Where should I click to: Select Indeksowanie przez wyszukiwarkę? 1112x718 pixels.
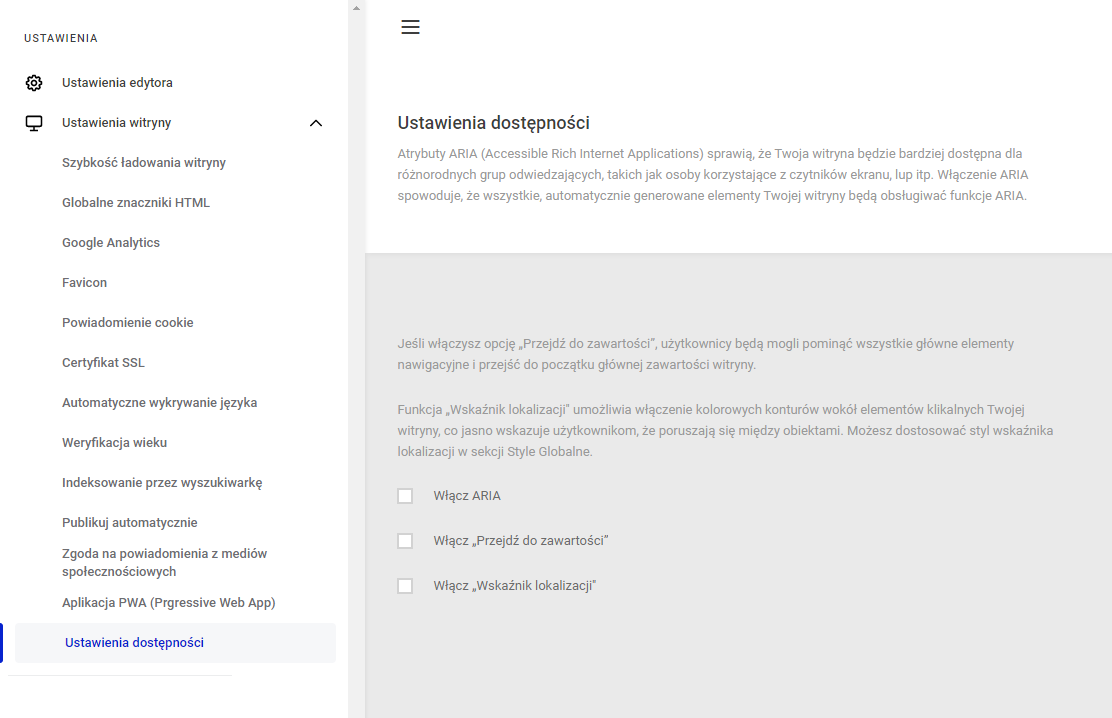pos(162,482)
